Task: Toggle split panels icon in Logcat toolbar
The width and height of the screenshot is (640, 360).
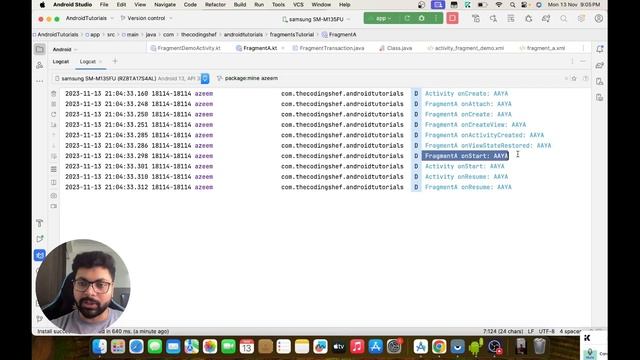Action: pos(53,182)
